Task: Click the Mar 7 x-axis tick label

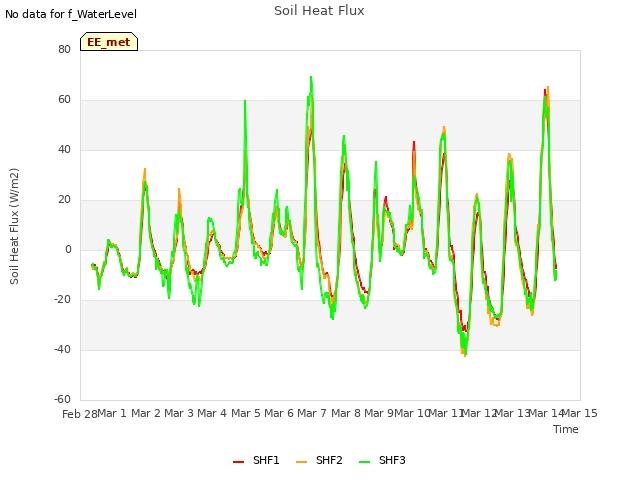Action: tap(312, 413)
